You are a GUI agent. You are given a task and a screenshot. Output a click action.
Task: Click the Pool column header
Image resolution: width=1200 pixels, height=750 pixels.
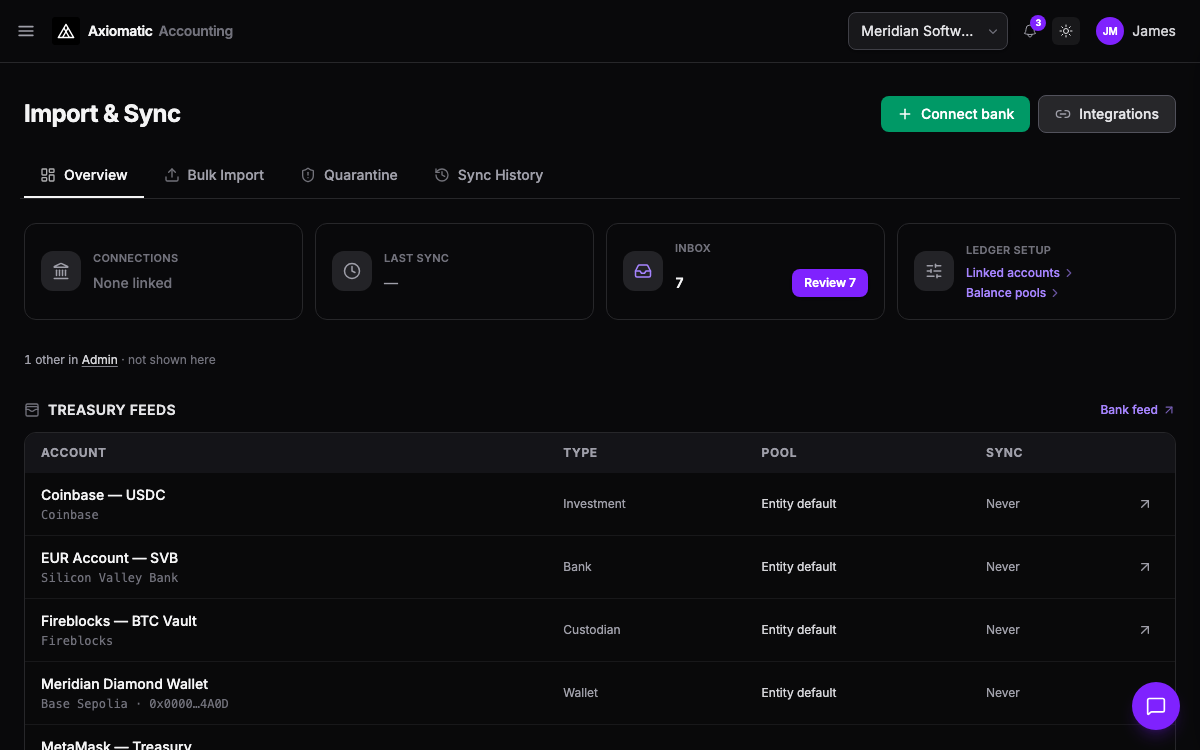tap(779, 453)
